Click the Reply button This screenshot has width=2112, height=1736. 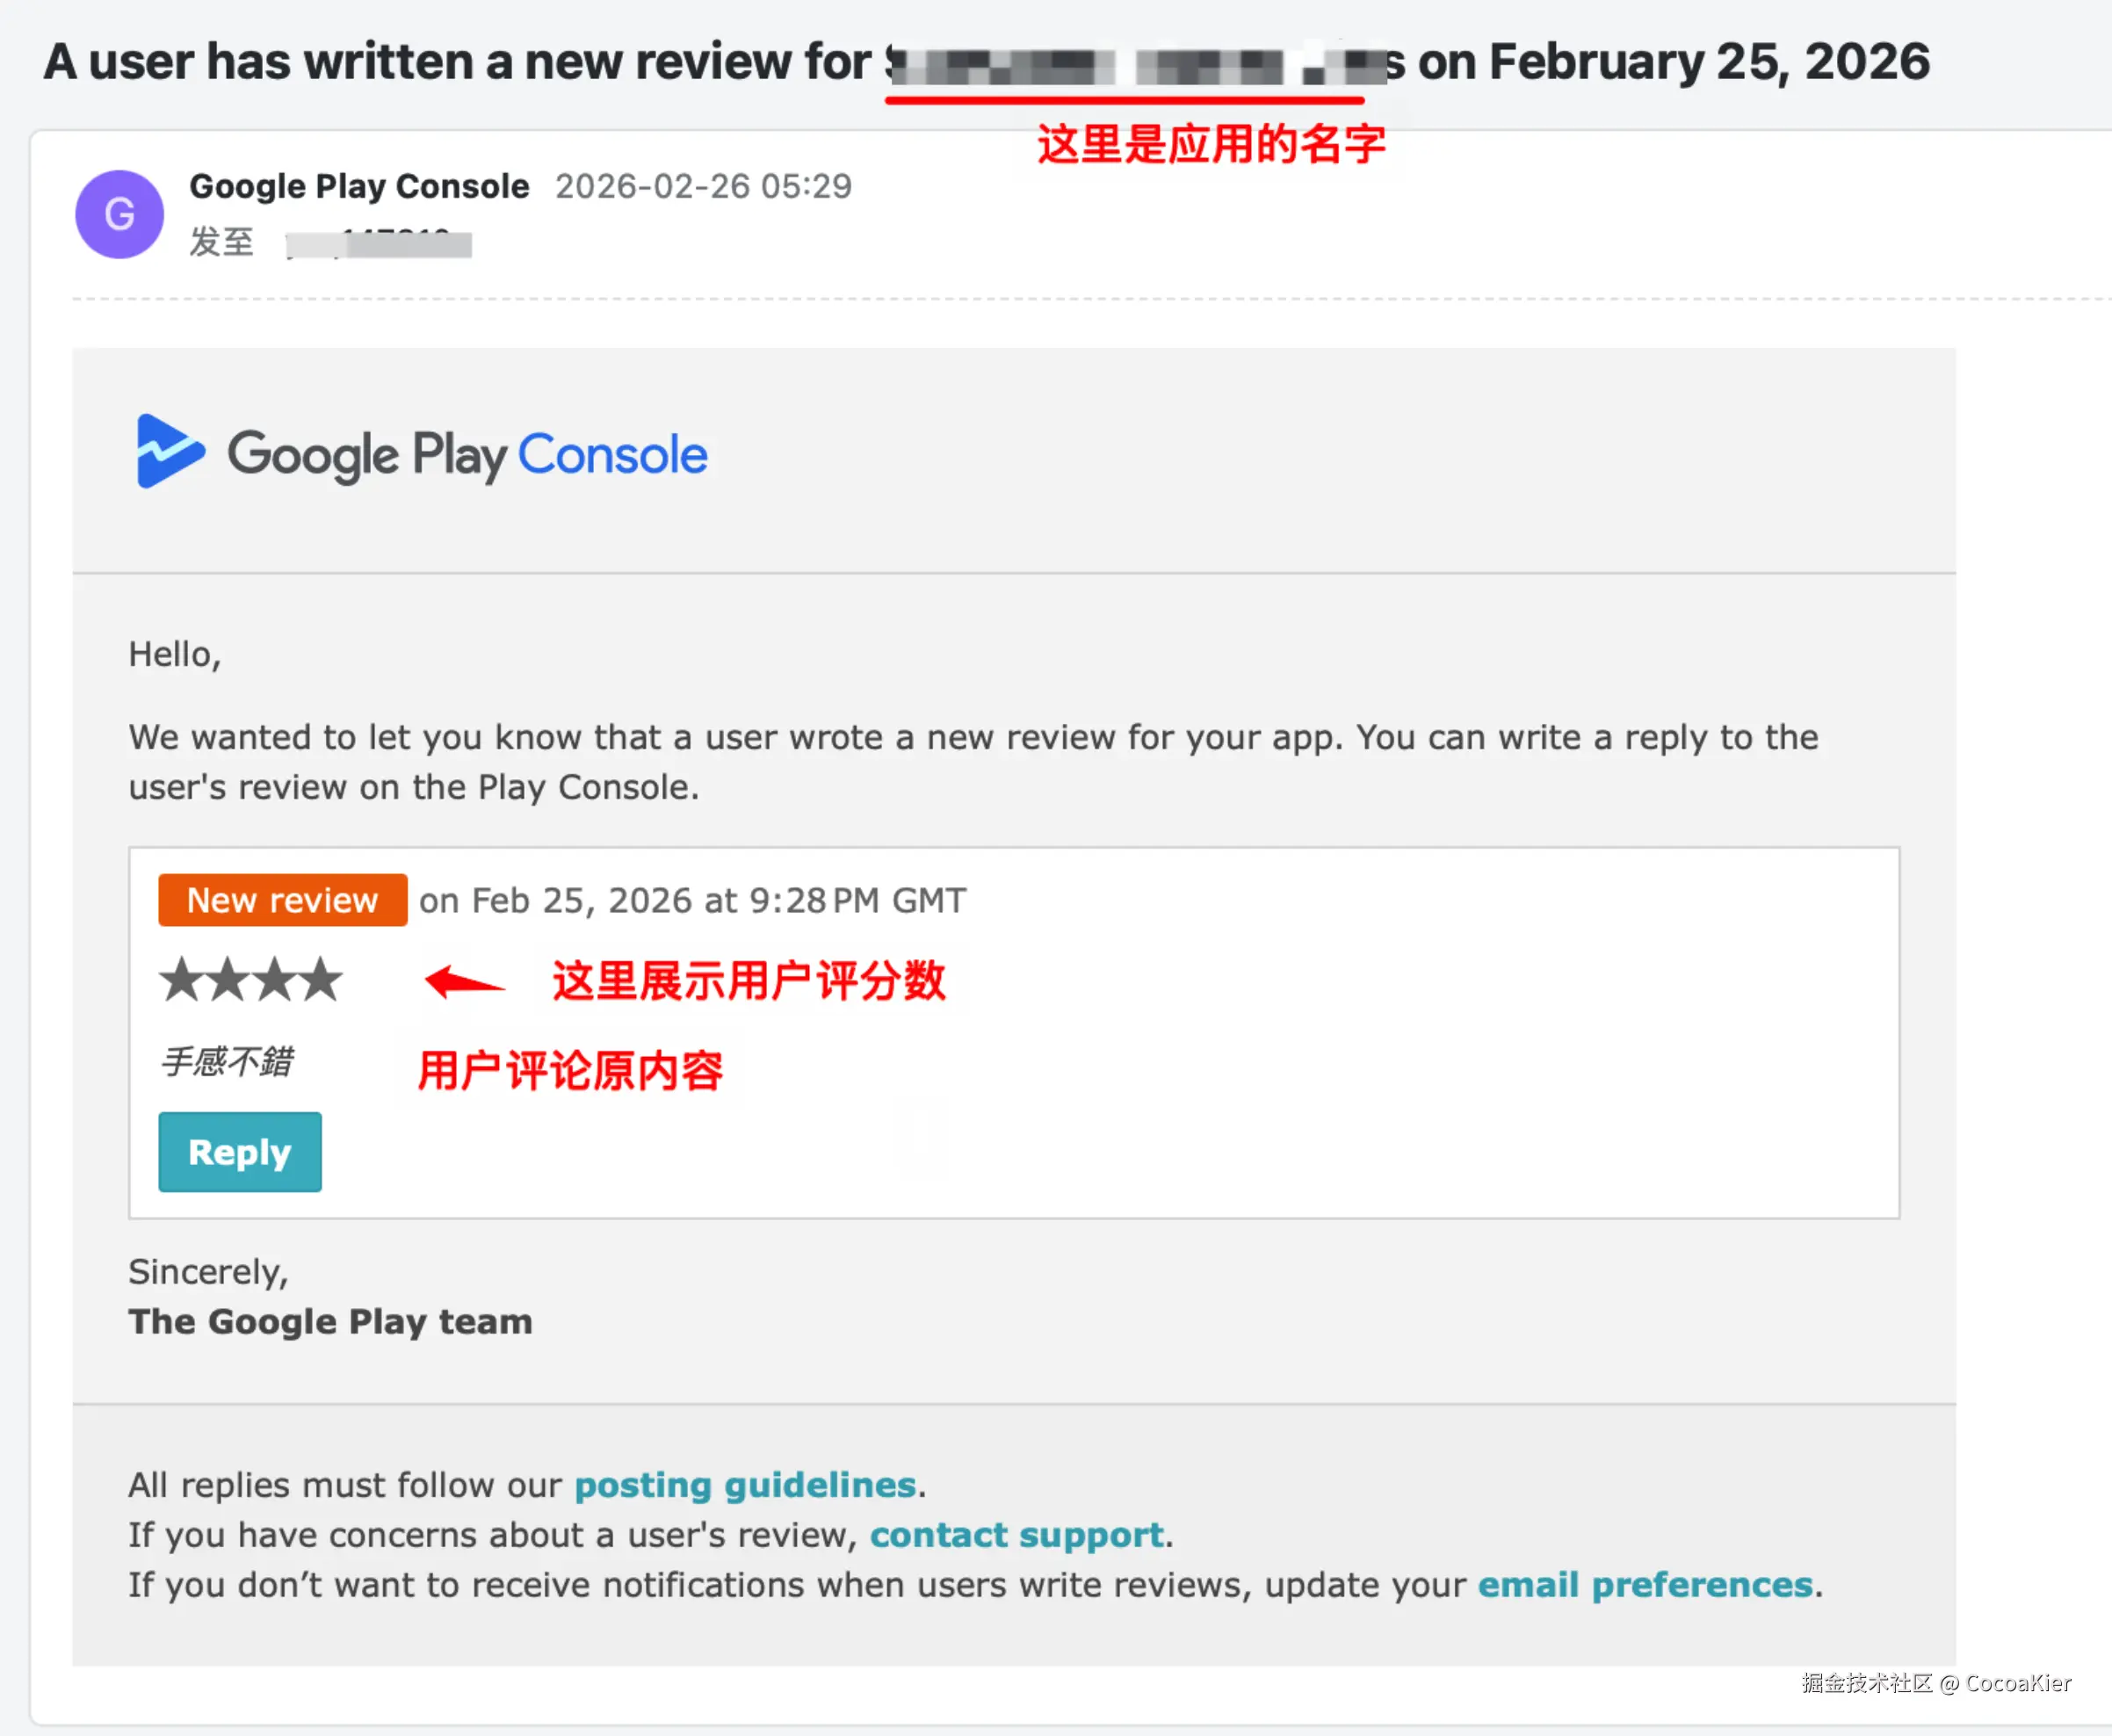(239, 1152)
